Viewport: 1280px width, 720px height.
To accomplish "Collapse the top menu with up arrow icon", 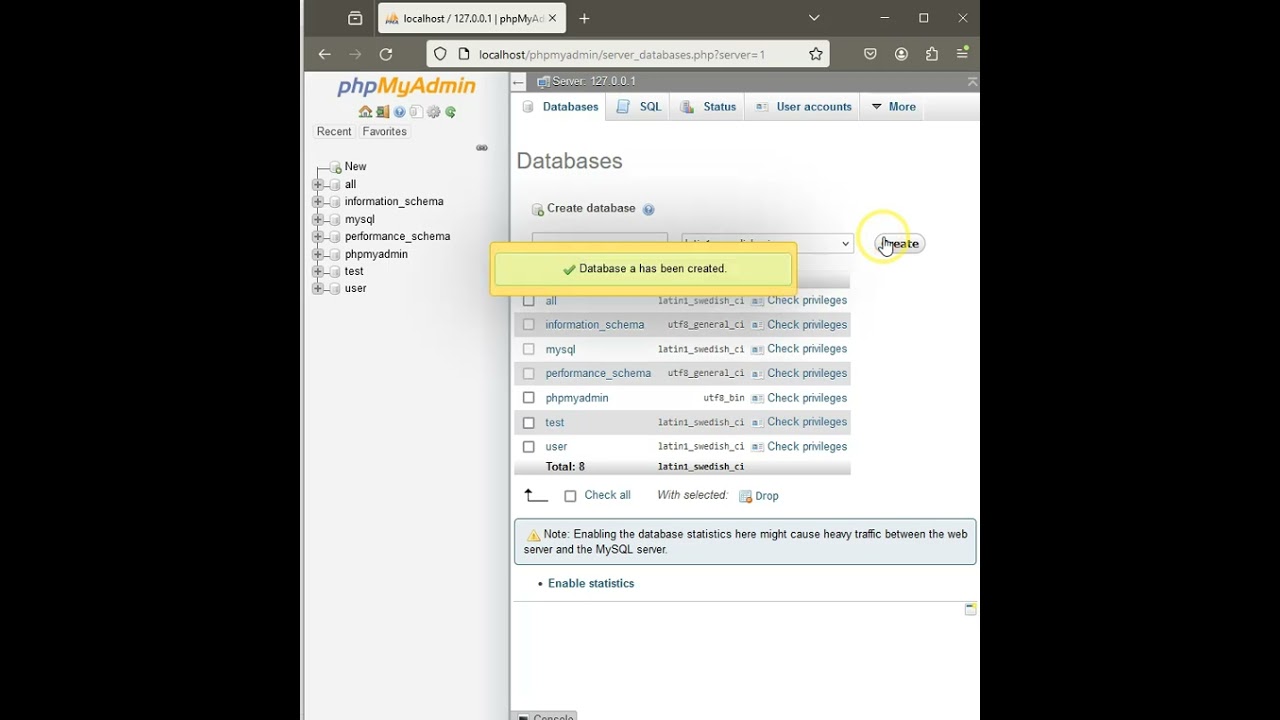I will pos(972,82).
